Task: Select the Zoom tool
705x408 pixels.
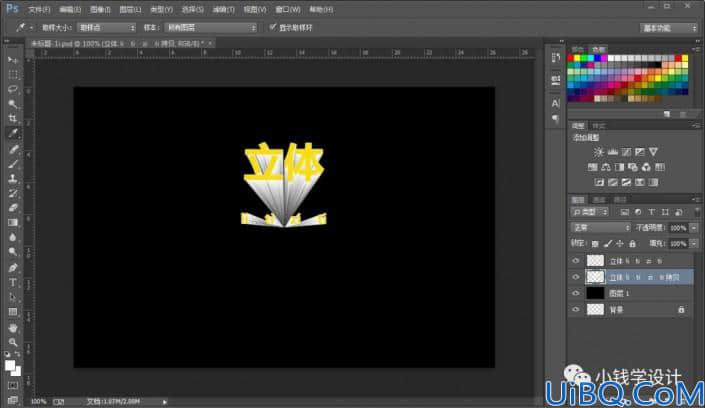Action: (x=13, y=342)
